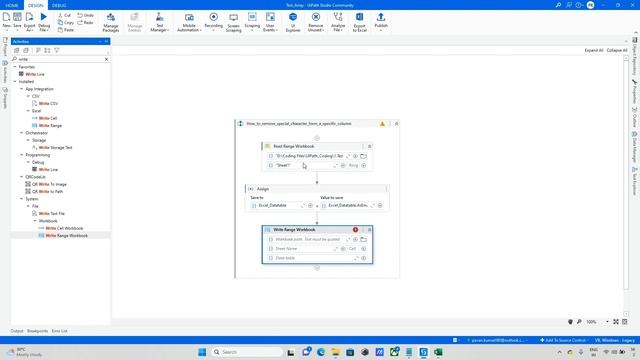Collapse the Programming node

click(x=22, y=155)
